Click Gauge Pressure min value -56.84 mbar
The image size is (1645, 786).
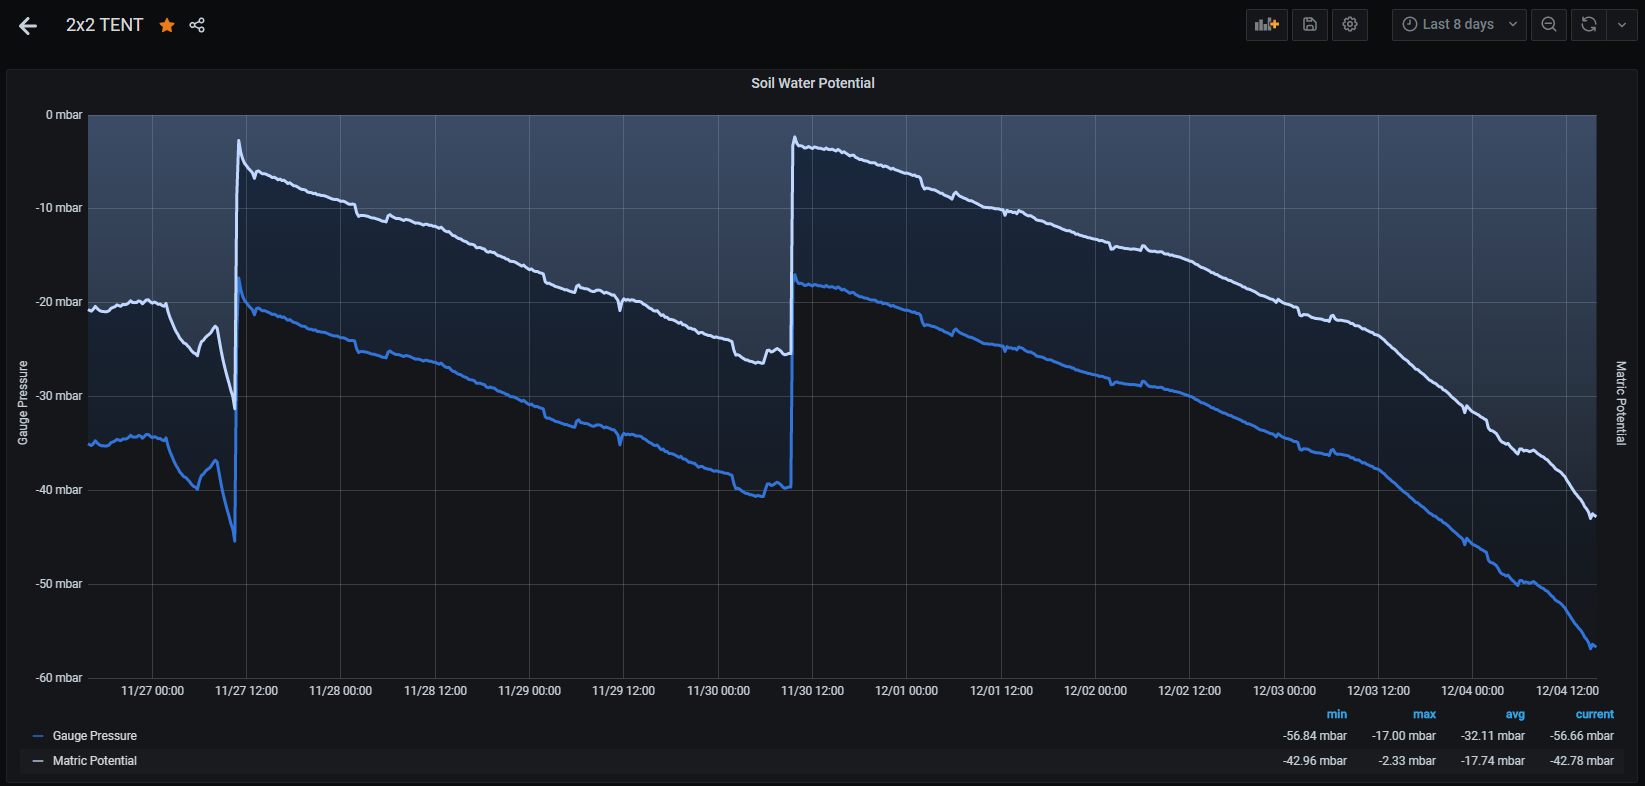[x=1315, y=736]
